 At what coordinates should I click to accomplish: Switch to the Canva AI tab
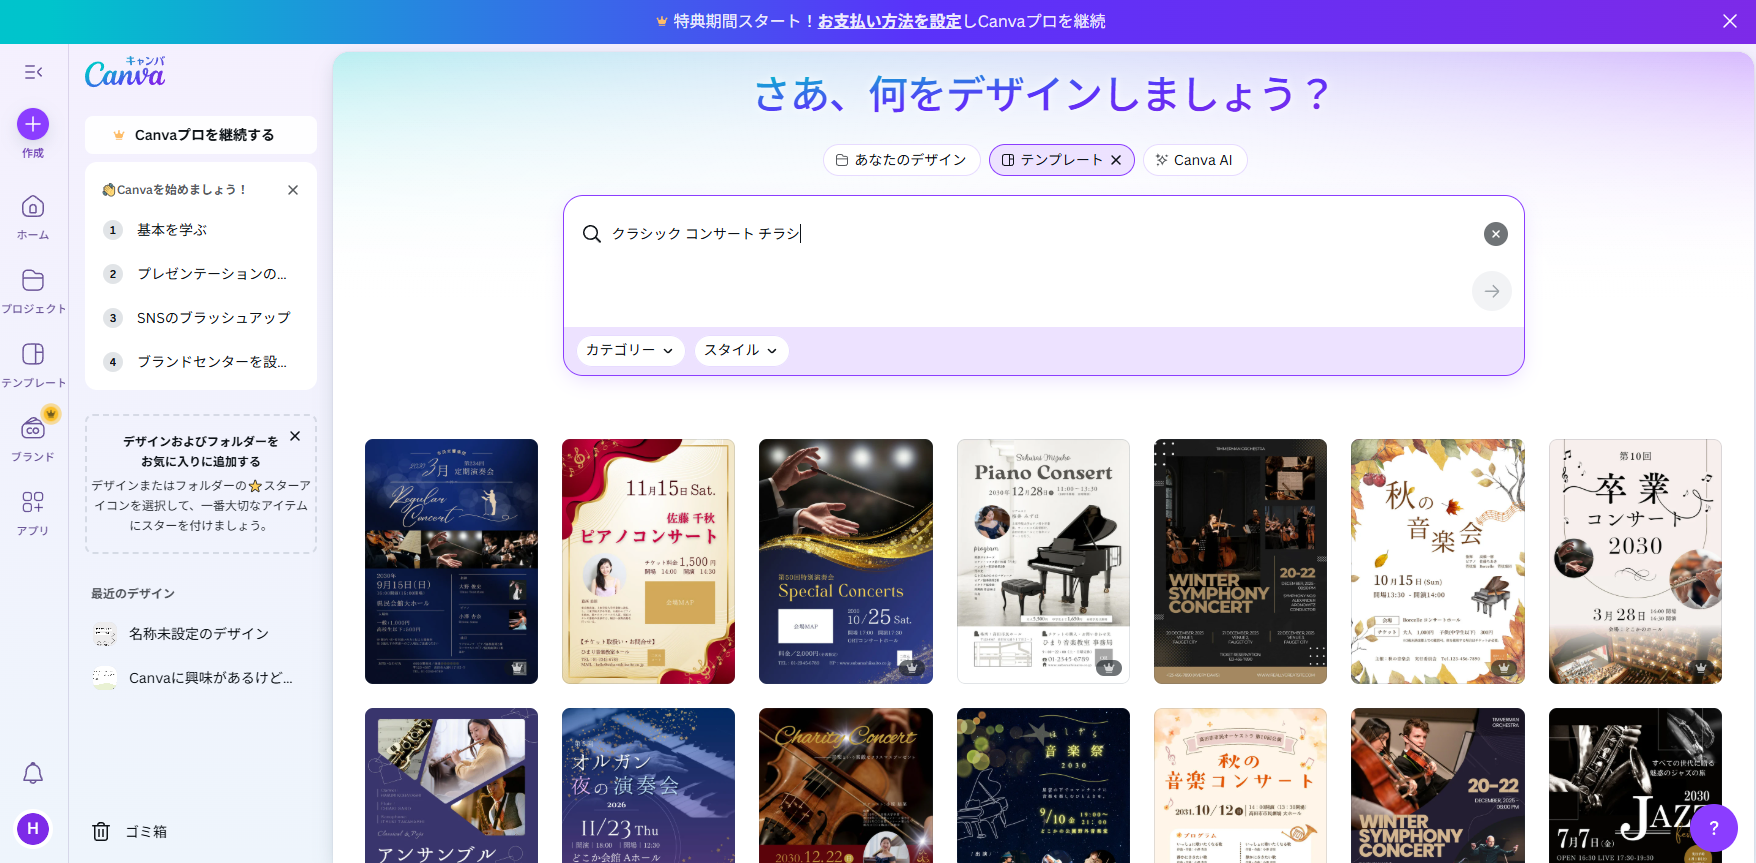pos(1194,160)
